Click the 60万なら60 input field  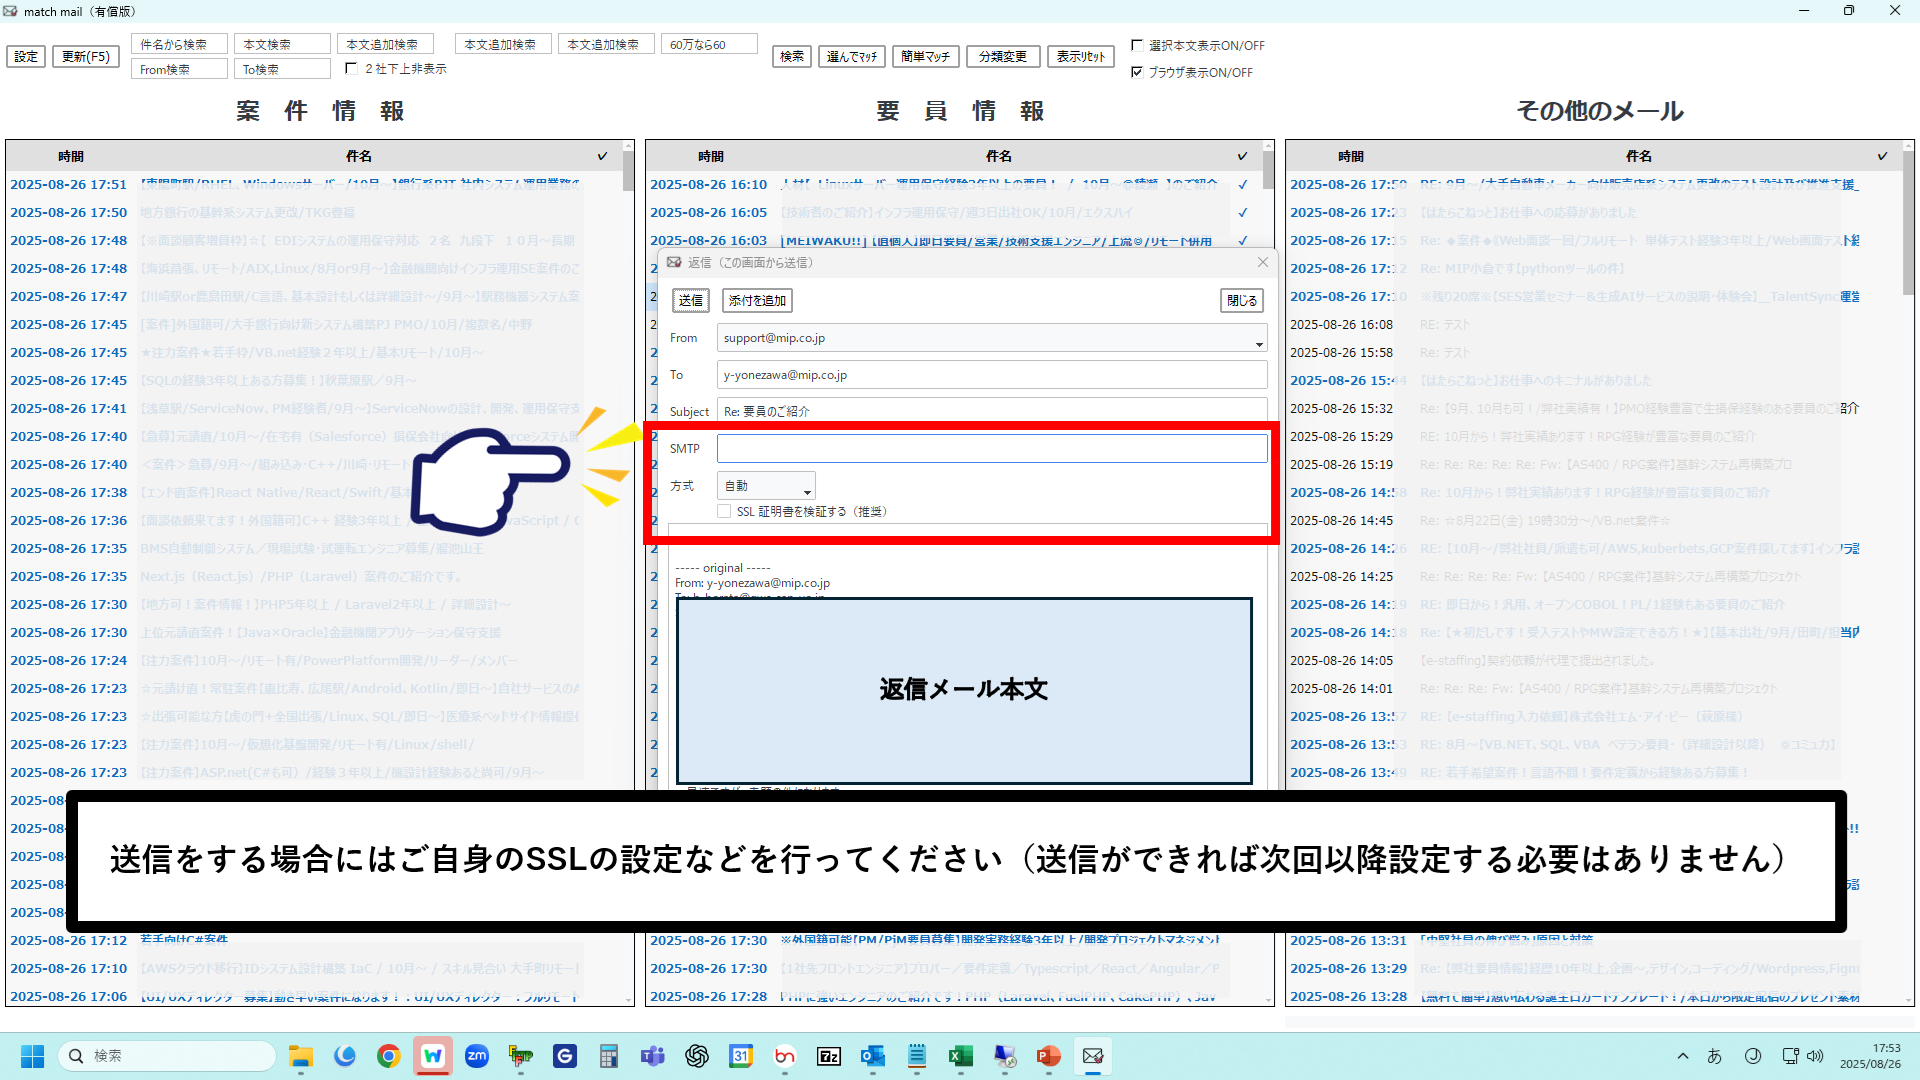click(x=709, y=44)
